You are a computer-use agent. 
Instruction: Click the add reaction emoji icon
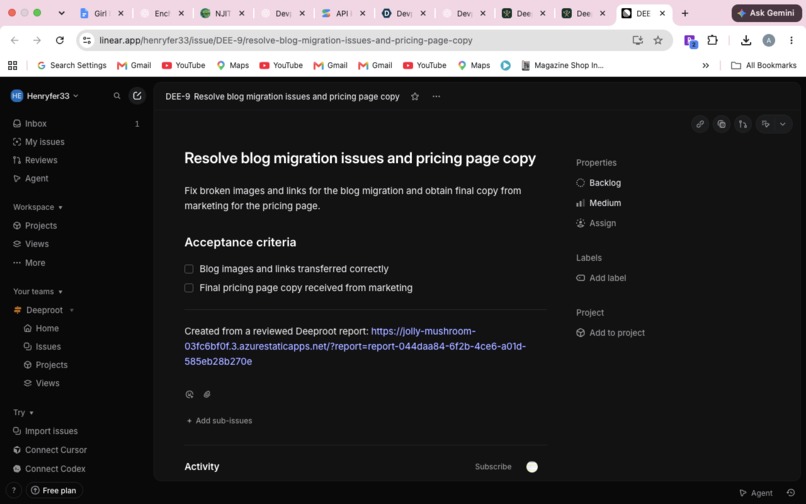tap(189, 394)
